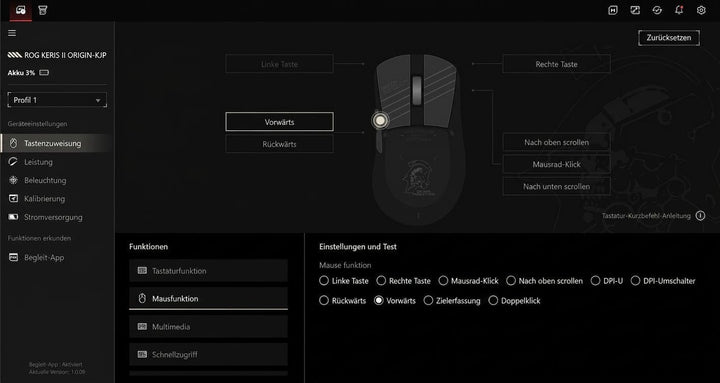The image size is (720, 383).
Task: Choose the Doppelklick radio option
Action: click(493, 301)
